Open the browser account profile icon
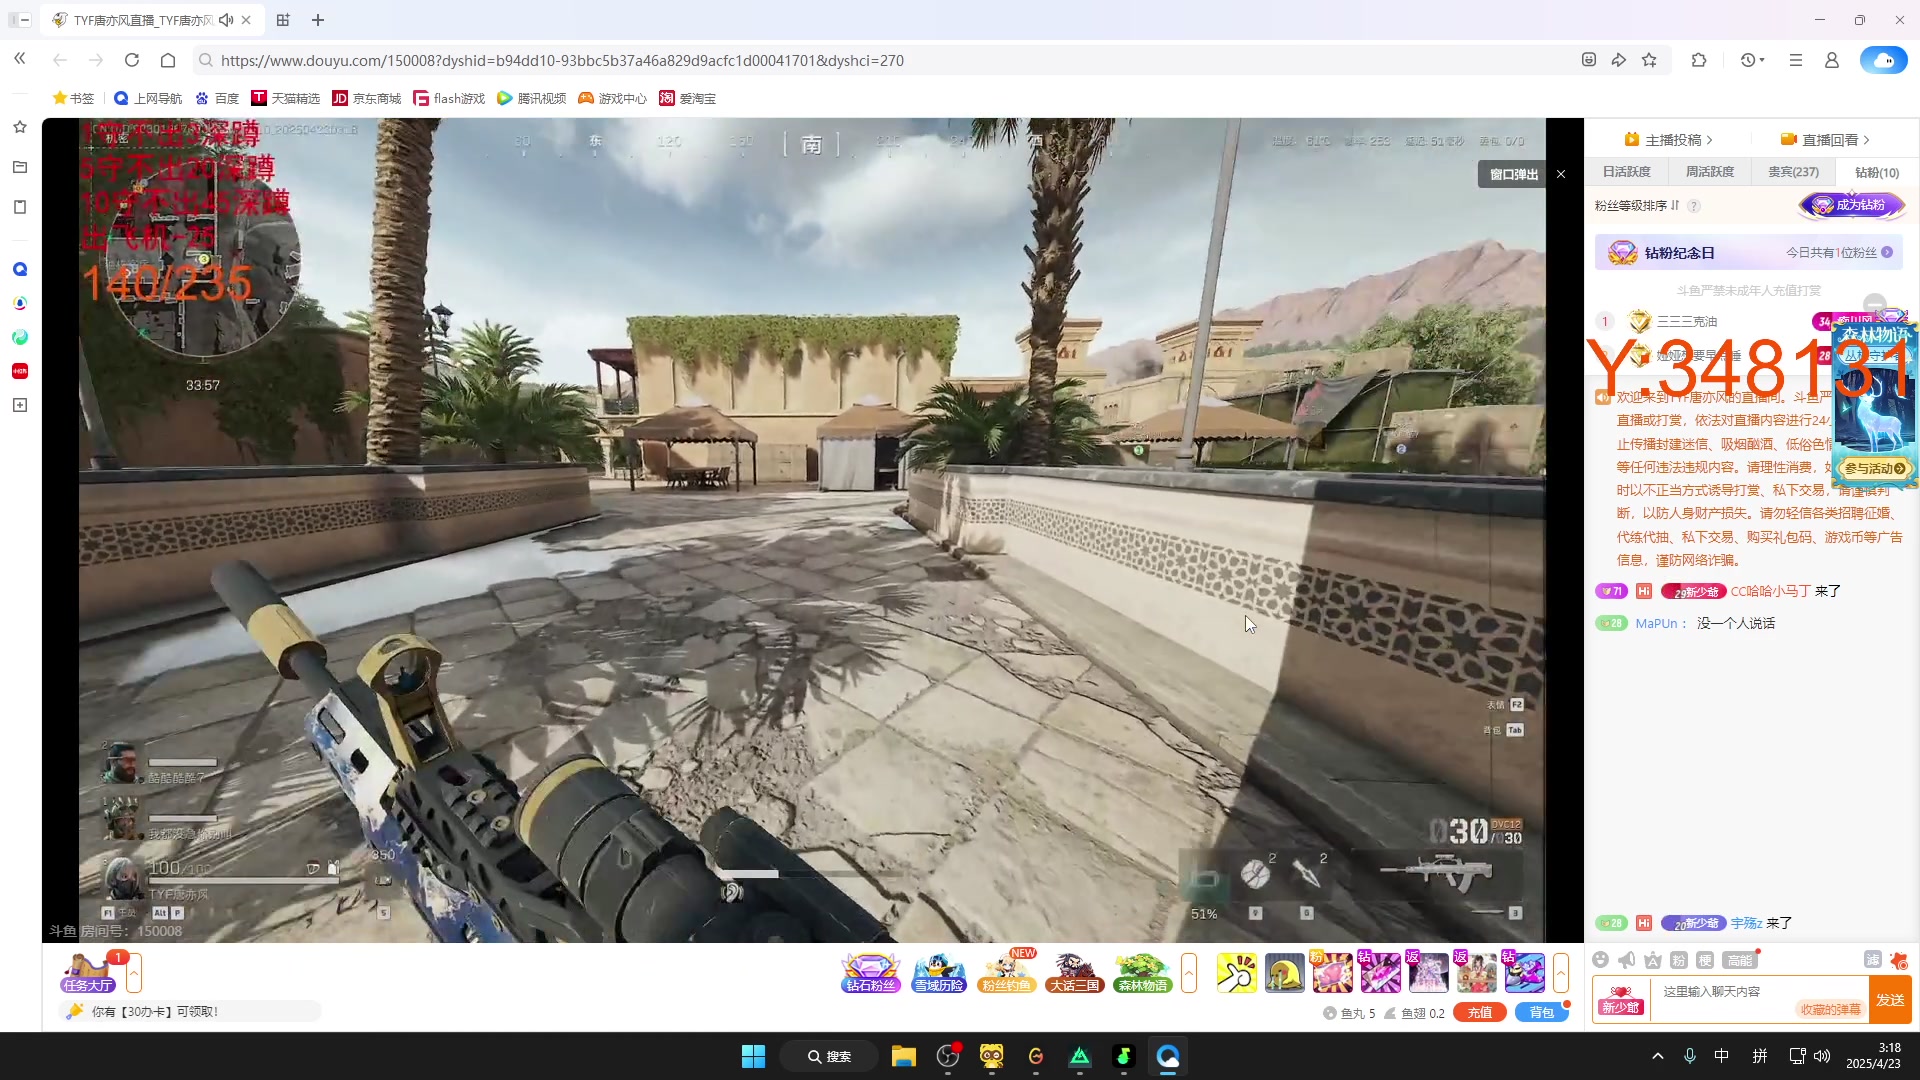 (1832, 60)
